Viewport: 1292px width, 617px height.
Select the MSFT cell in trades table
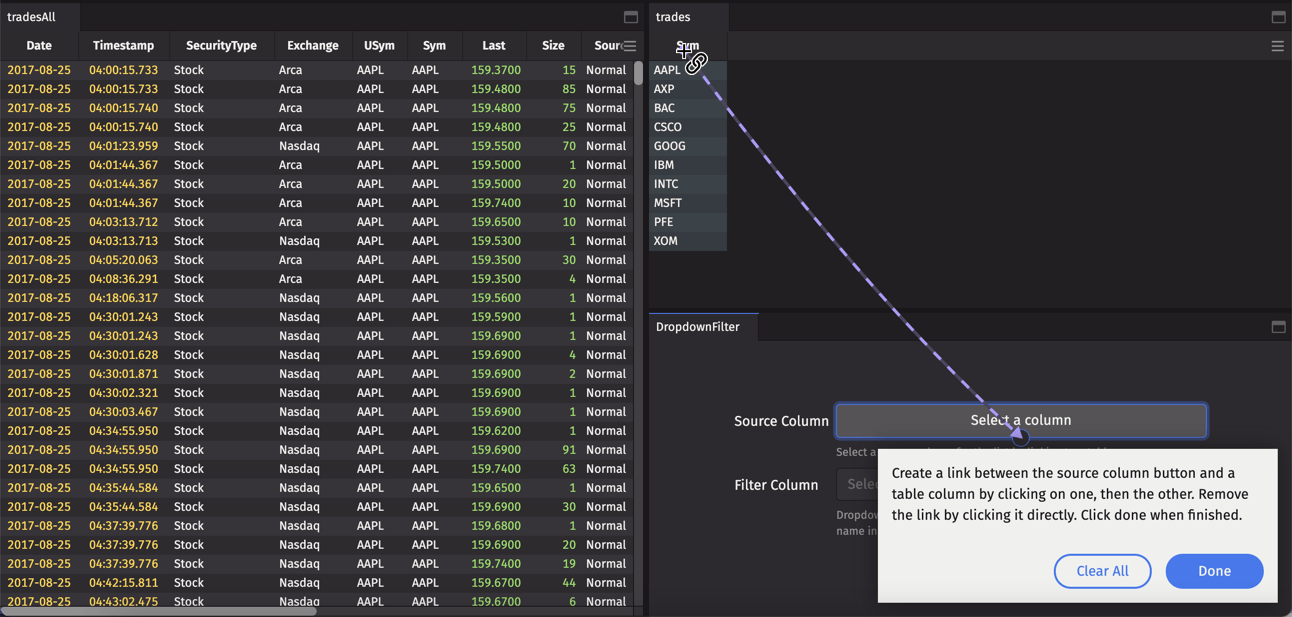(x=667, y=203)
